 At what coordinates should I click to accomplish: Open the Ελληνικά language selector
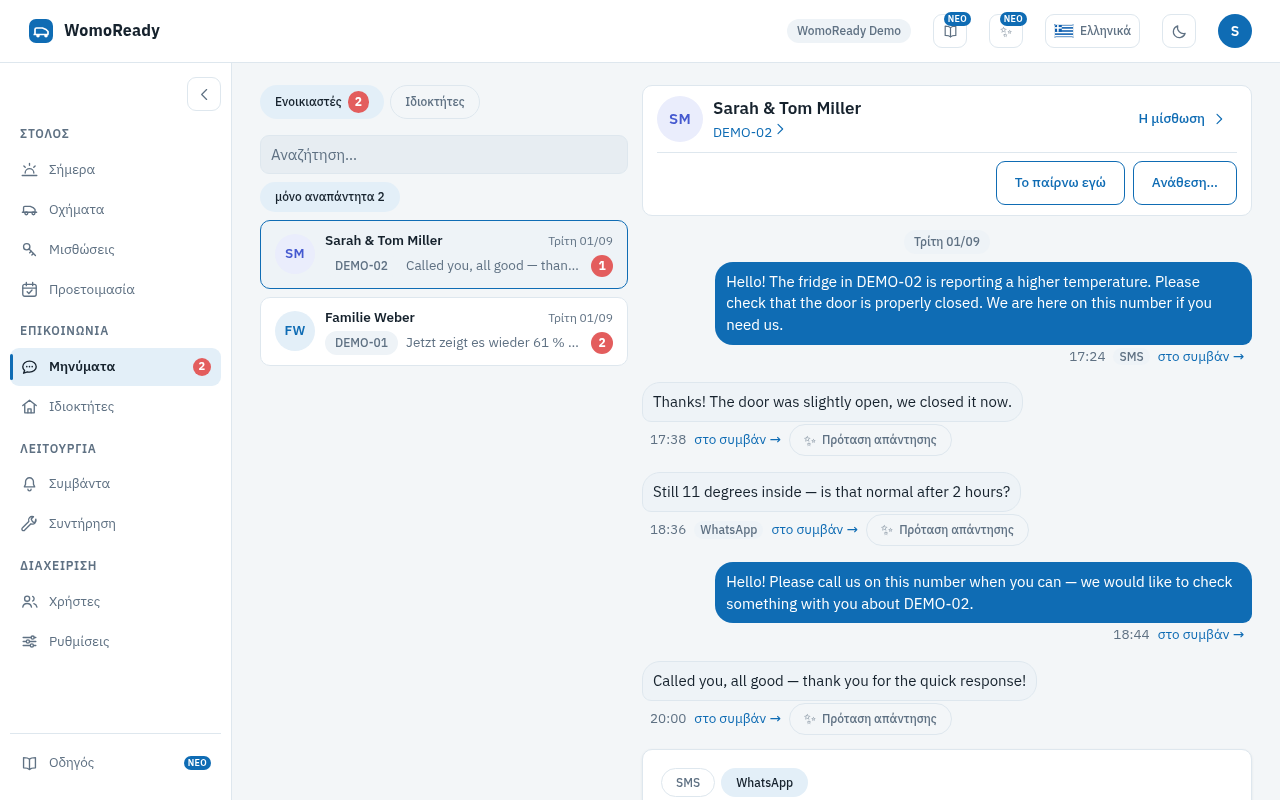pyautogui.click(x=1092, y=31)
